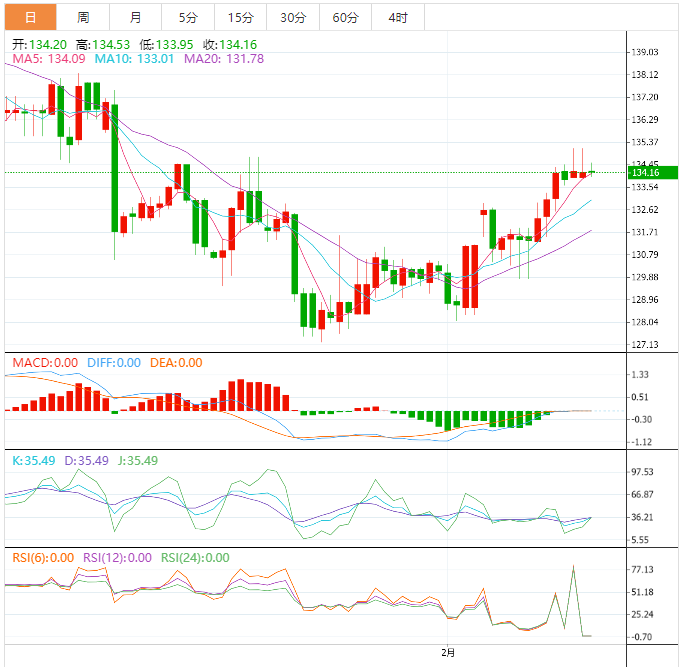Click the 2月 timeline marker
The height and width of the screenshot is (667, 685).
[448, 653]
